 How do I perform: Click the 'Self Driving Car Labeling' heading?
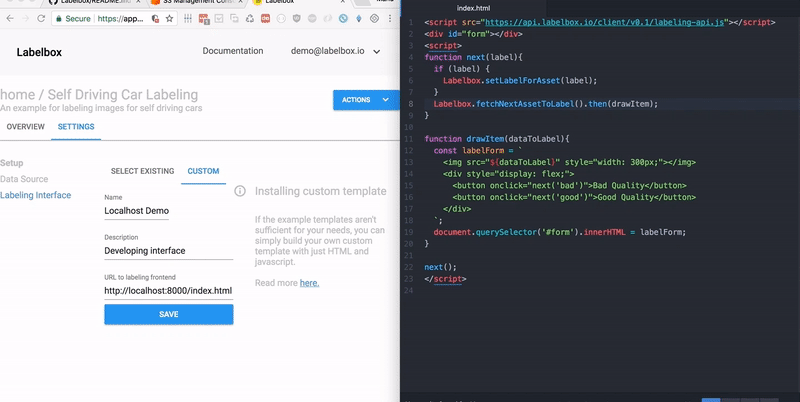coord(123,95)
